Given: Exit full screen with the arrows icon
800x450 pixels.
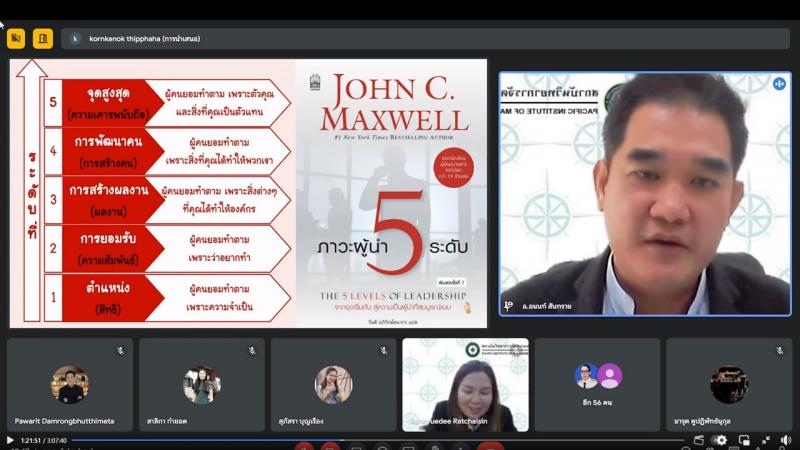Looking at the screenshot, I should (x=765, y=440).
